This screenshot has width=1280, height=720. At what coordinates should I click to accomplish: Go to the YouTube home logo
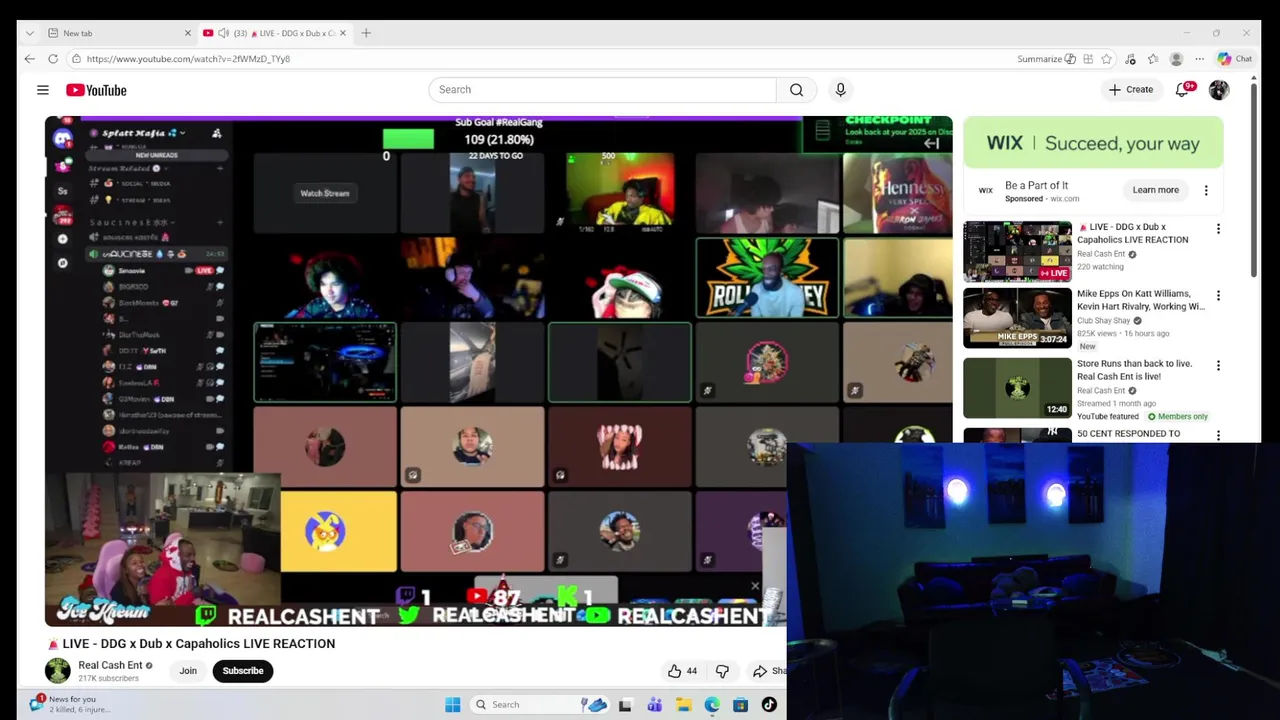click(96, 90)
